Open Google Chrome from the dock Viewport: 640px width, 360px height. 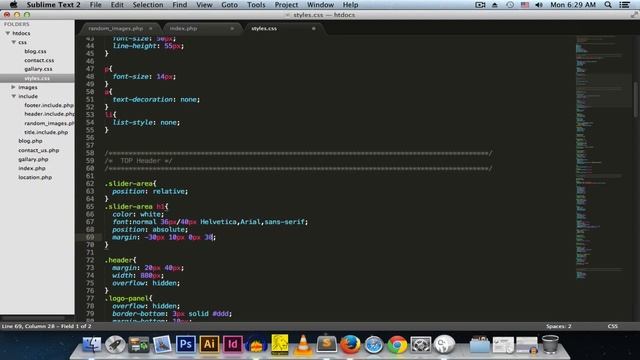[x=397, y=344]
